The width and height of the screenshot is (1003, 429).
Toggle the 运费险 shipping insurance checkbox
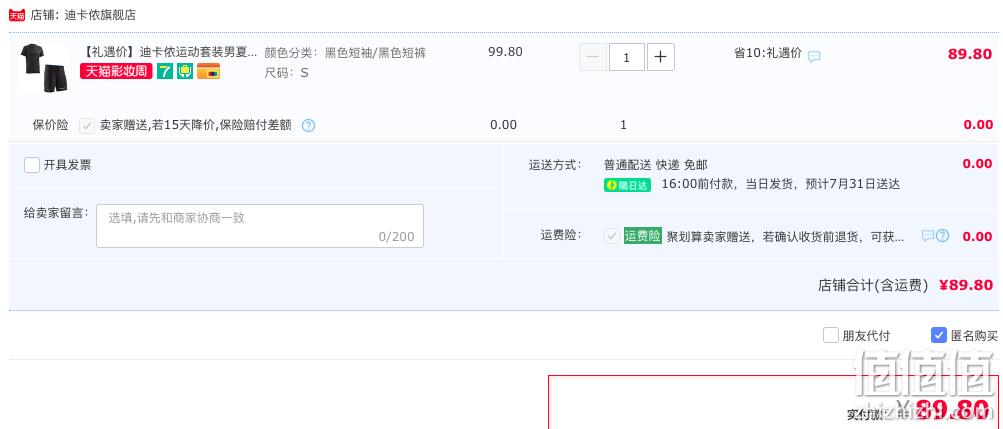click(612, 236)
